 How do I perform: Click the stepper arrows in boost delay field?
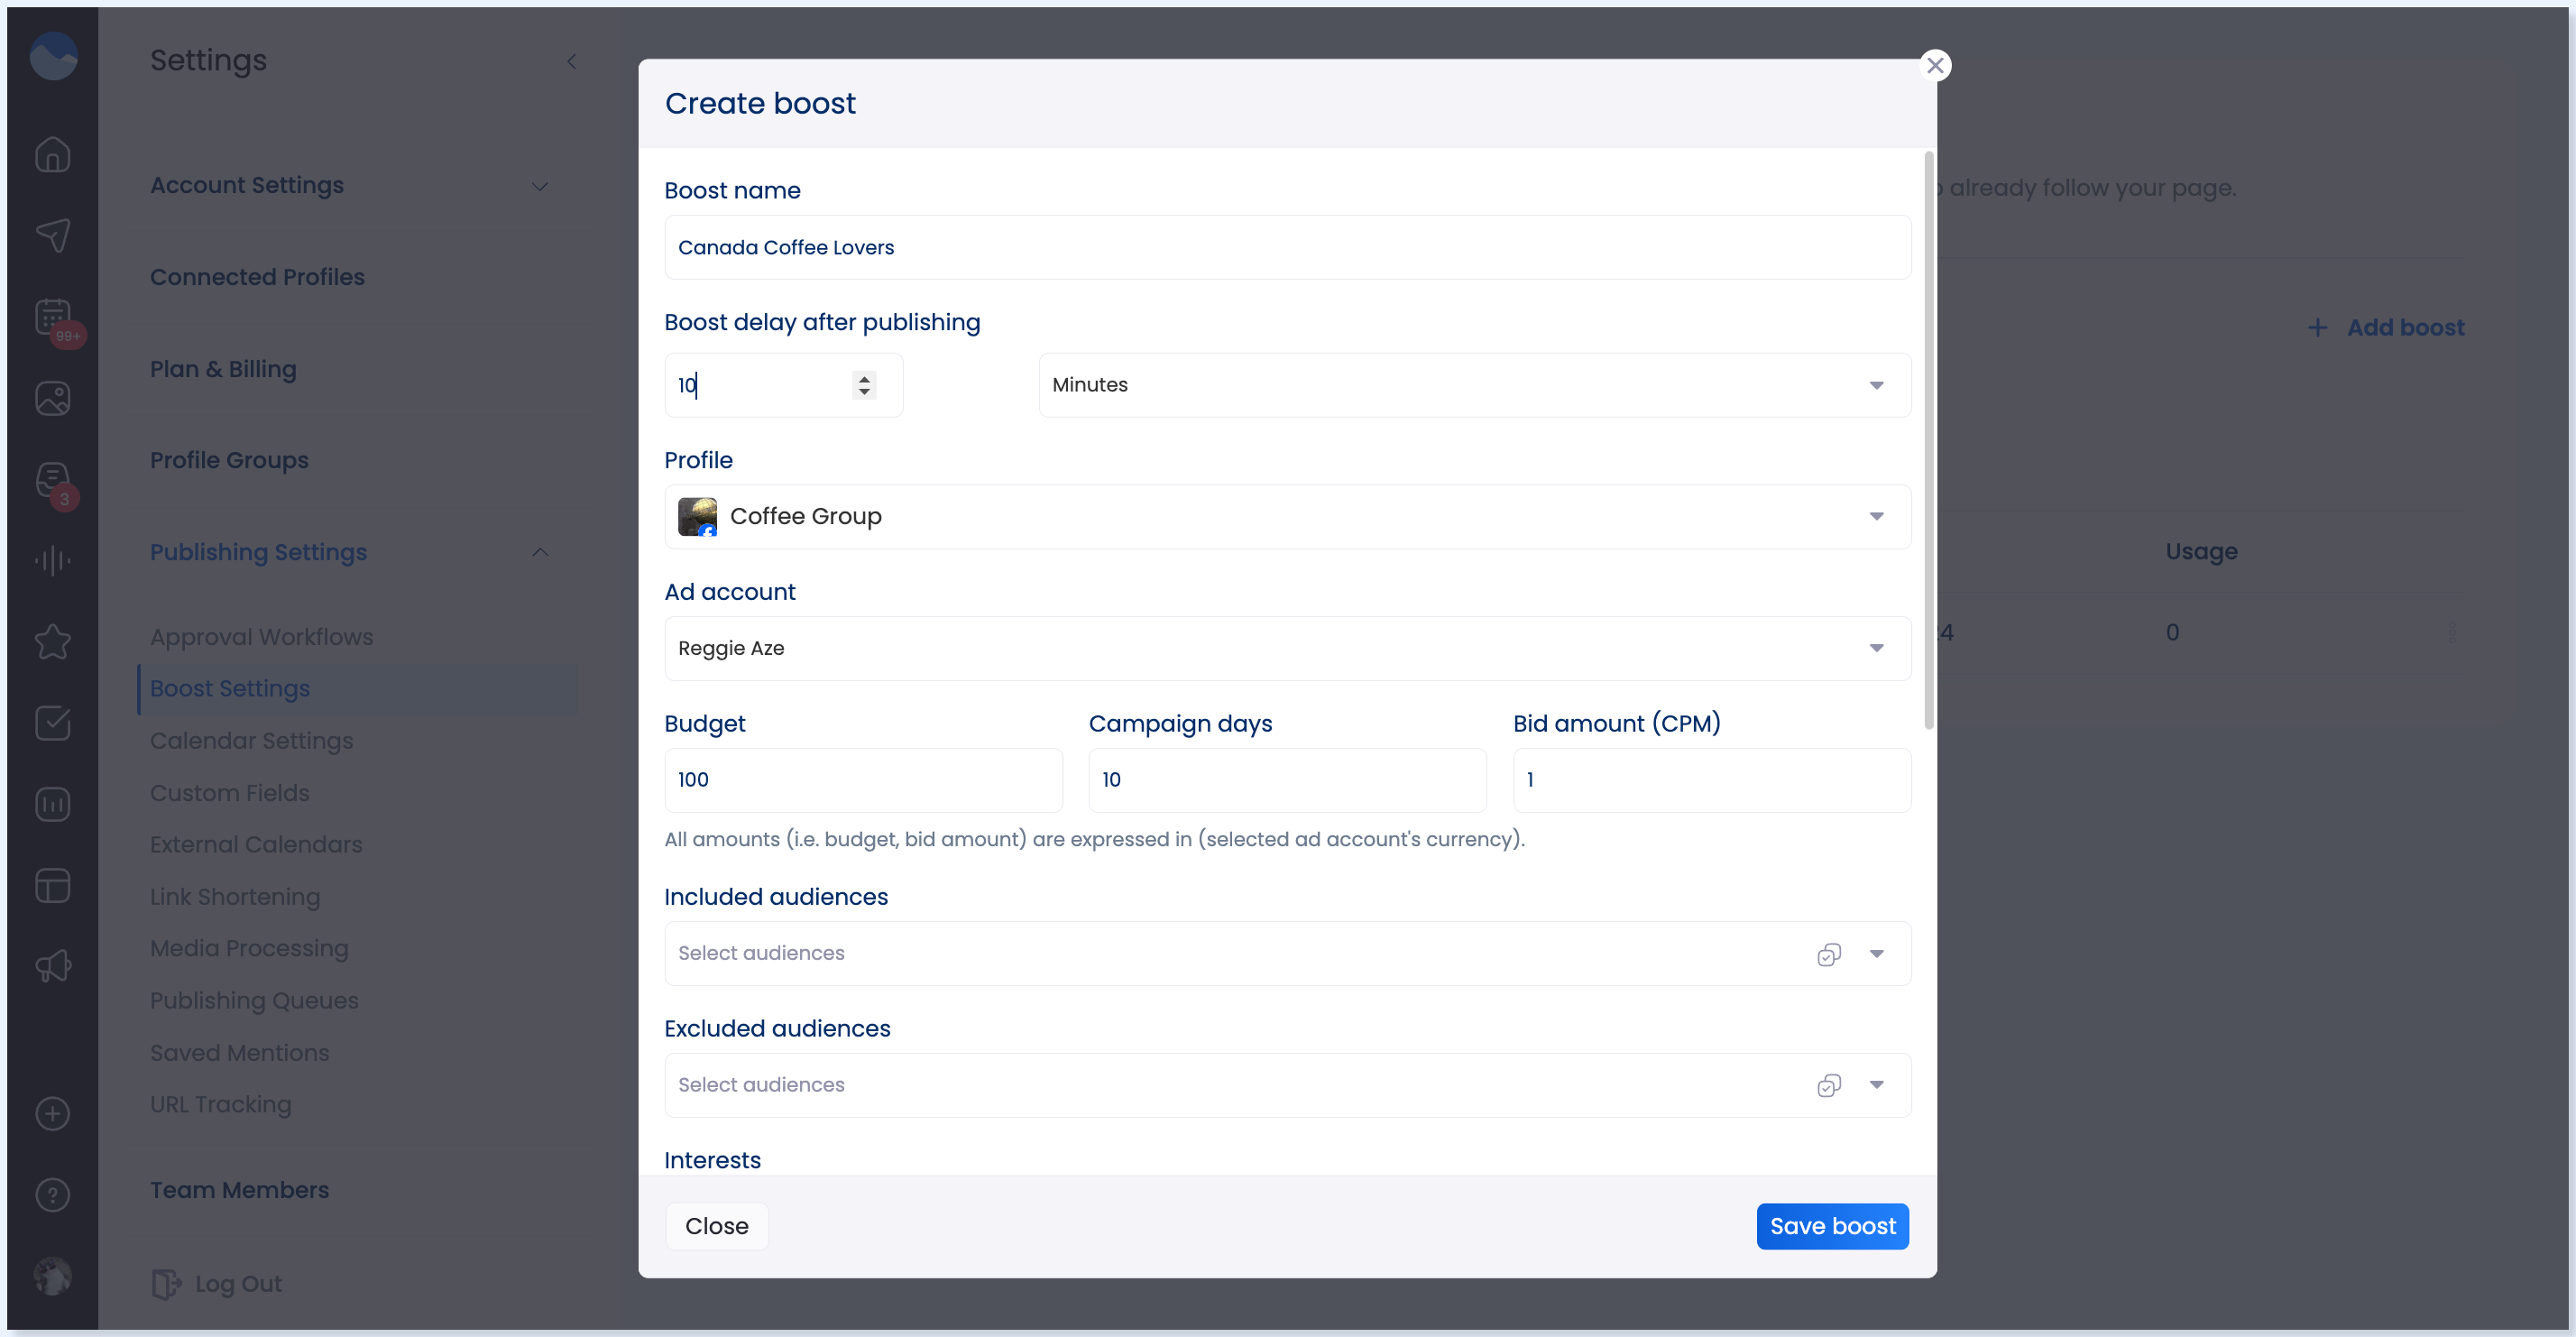864,385
